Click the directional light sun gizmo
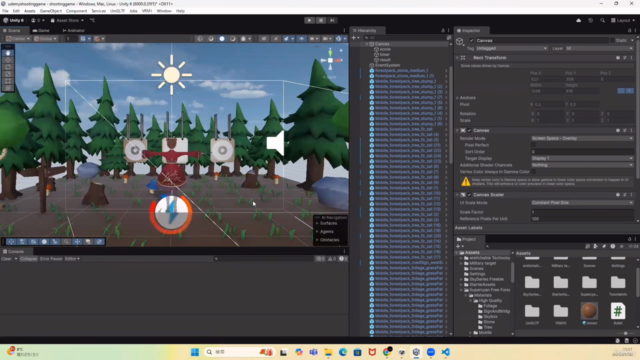 (x=171, y=75)
